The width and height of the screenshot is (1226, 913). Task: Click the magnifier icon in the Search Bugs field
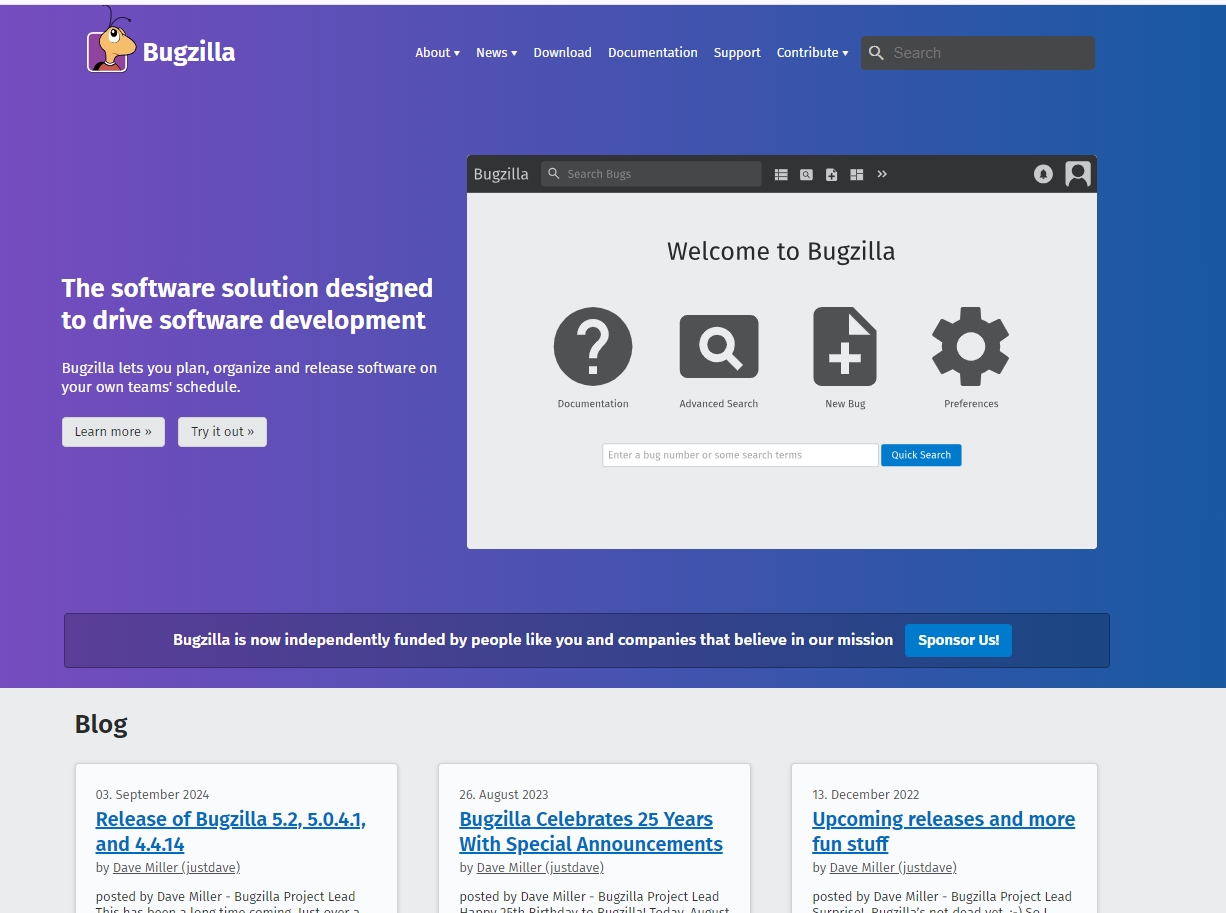pyautogui.click(x=554, y=174)
